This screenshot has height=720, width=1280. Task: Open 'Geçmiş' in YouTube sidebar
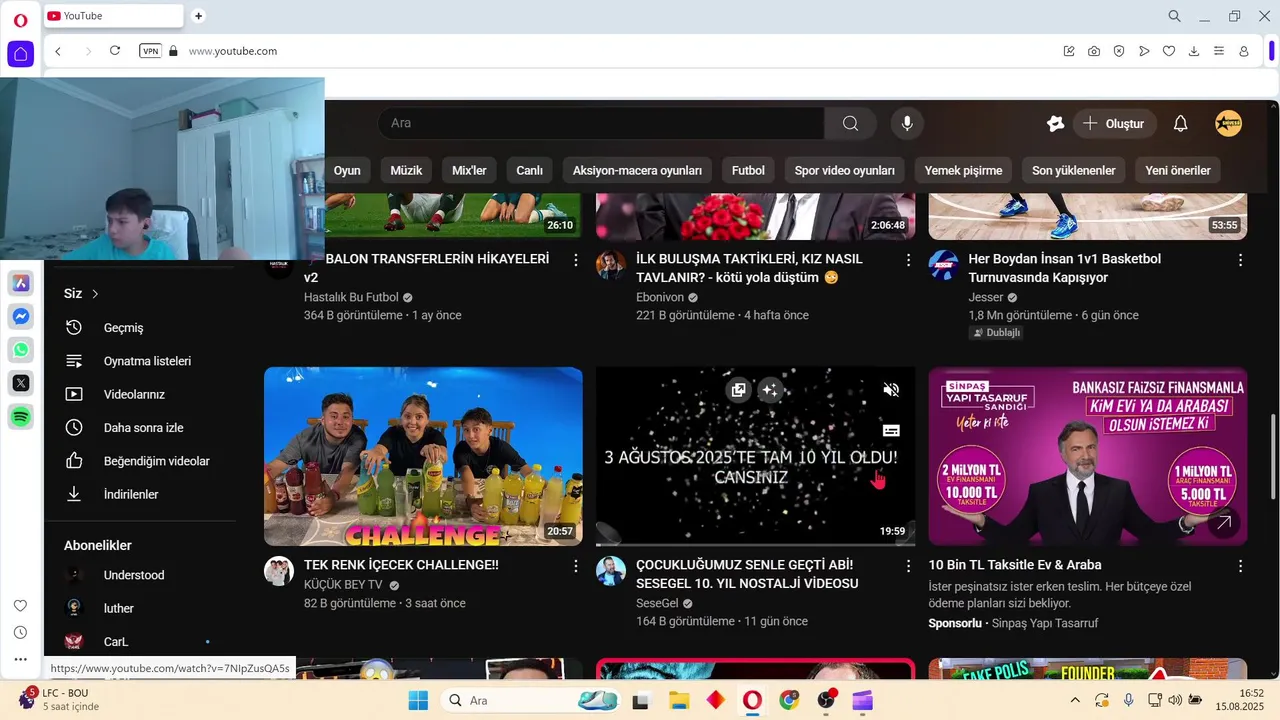point(140,328)
